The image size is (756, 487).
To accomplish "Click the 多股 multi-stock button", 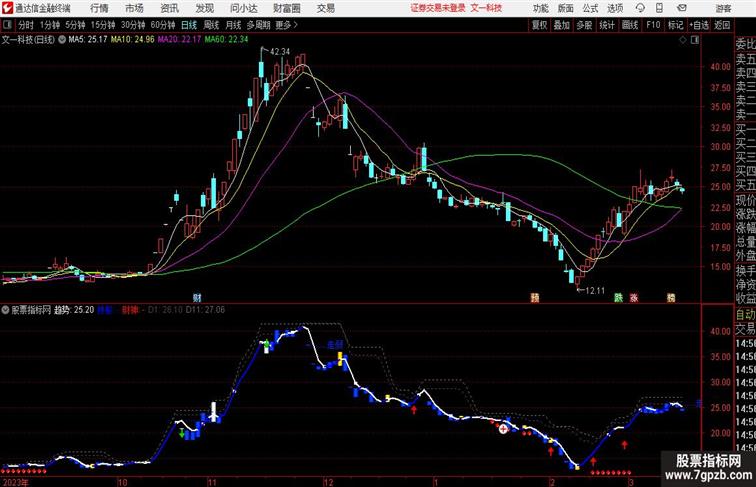I will [584, 25].
